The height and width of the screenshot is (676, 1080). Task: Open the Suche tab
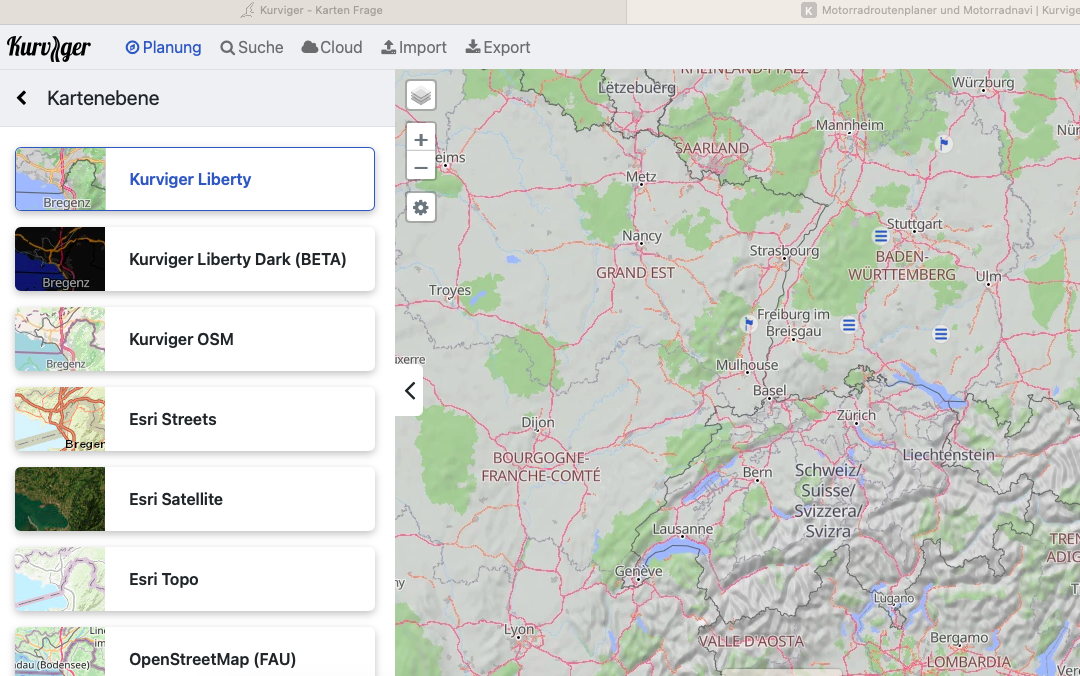(x=251, y=48)
